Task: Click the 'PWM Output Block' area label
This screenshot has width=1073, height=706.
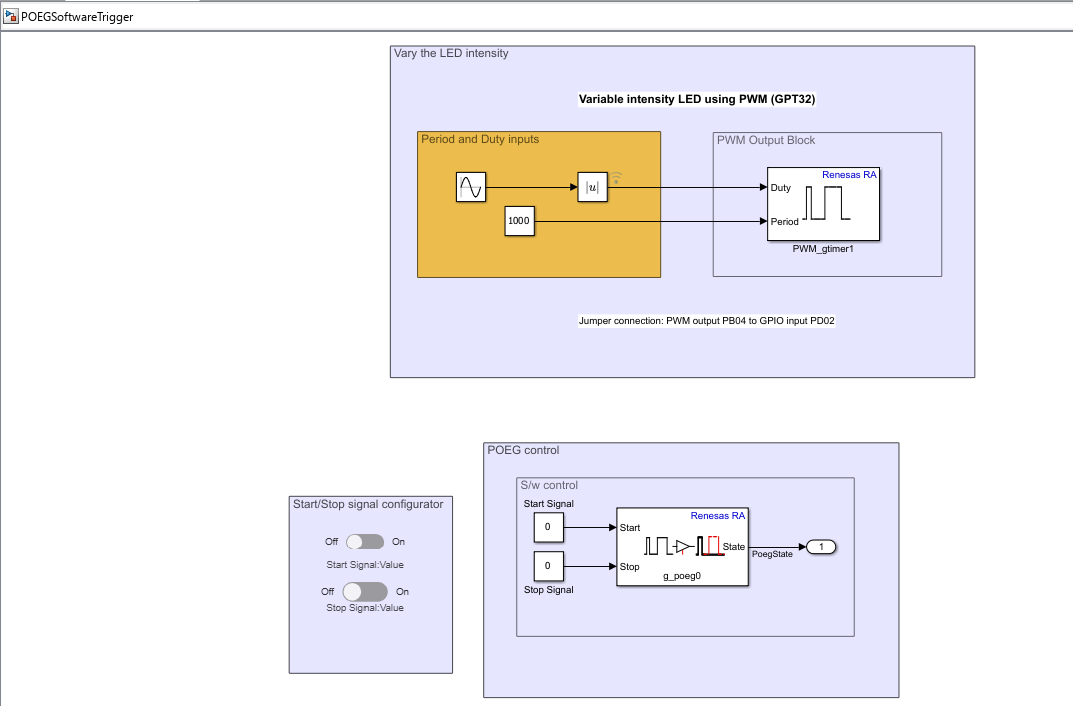Action: [766, 140]
